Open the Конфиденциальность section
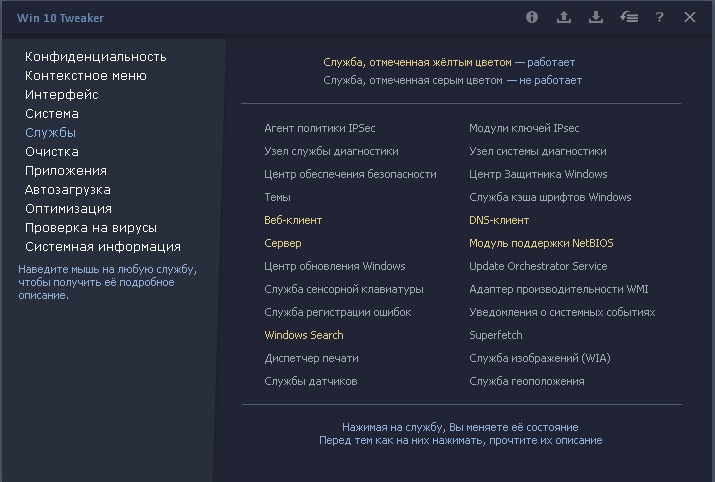The width and height of the screenshot is (715, 482). (x=95, y=57)
